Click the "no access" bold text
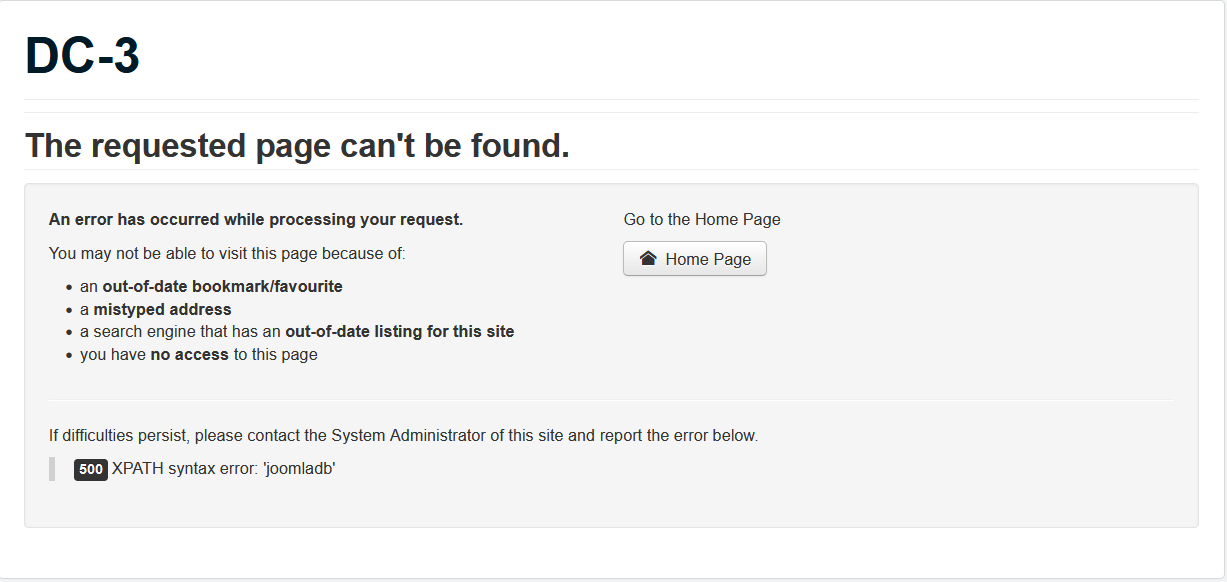 point(189,354)
